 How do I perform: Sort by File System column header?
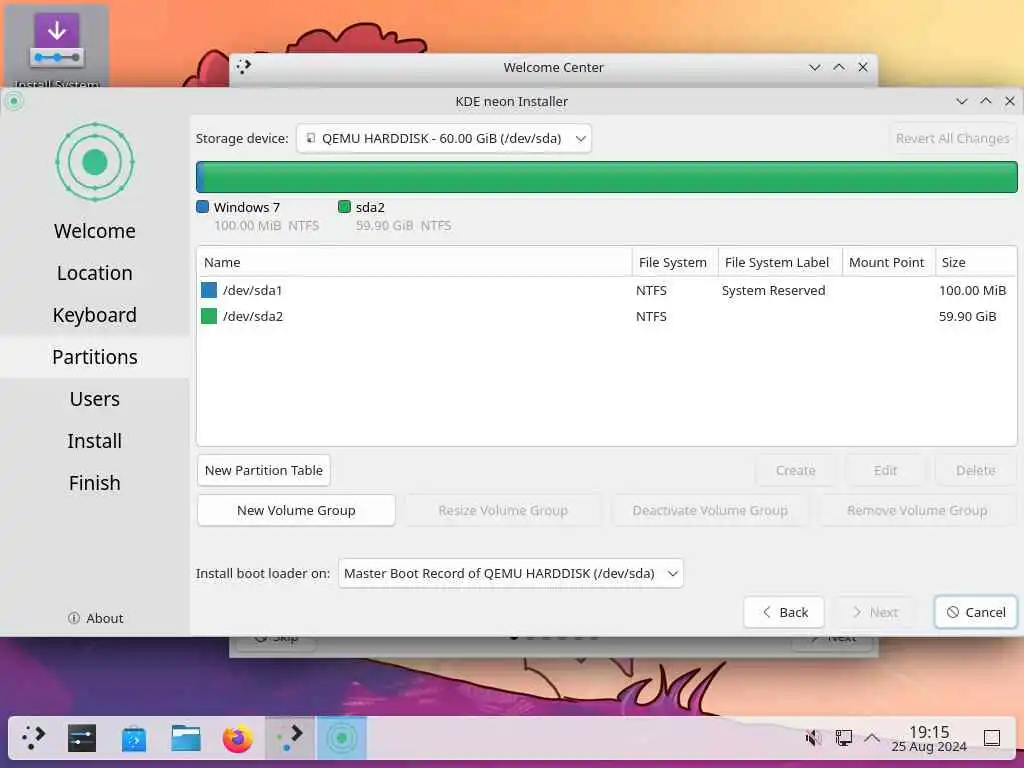675,262
